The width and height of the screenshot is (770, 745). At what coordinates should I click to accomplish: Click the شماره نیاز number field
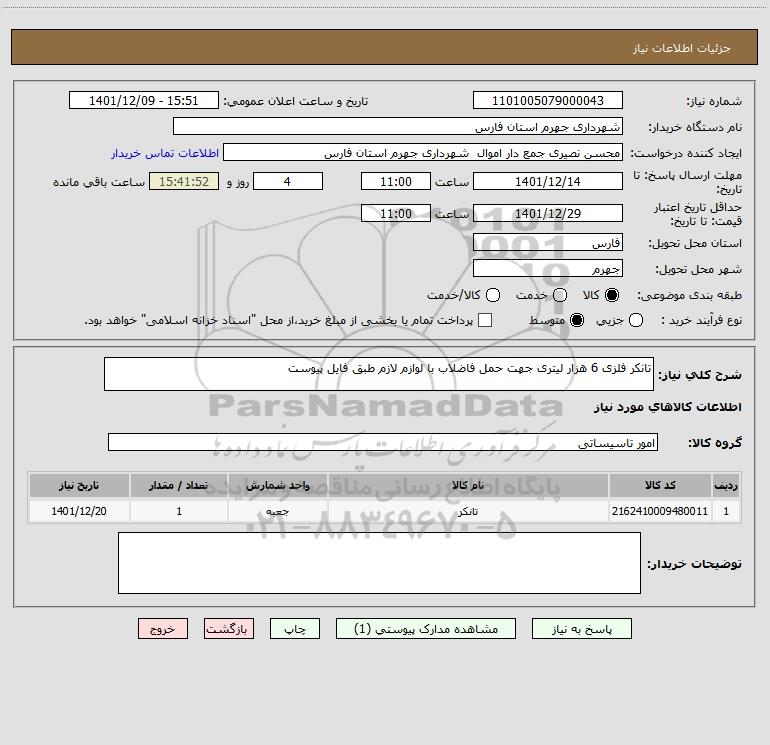tap(548, 100)
